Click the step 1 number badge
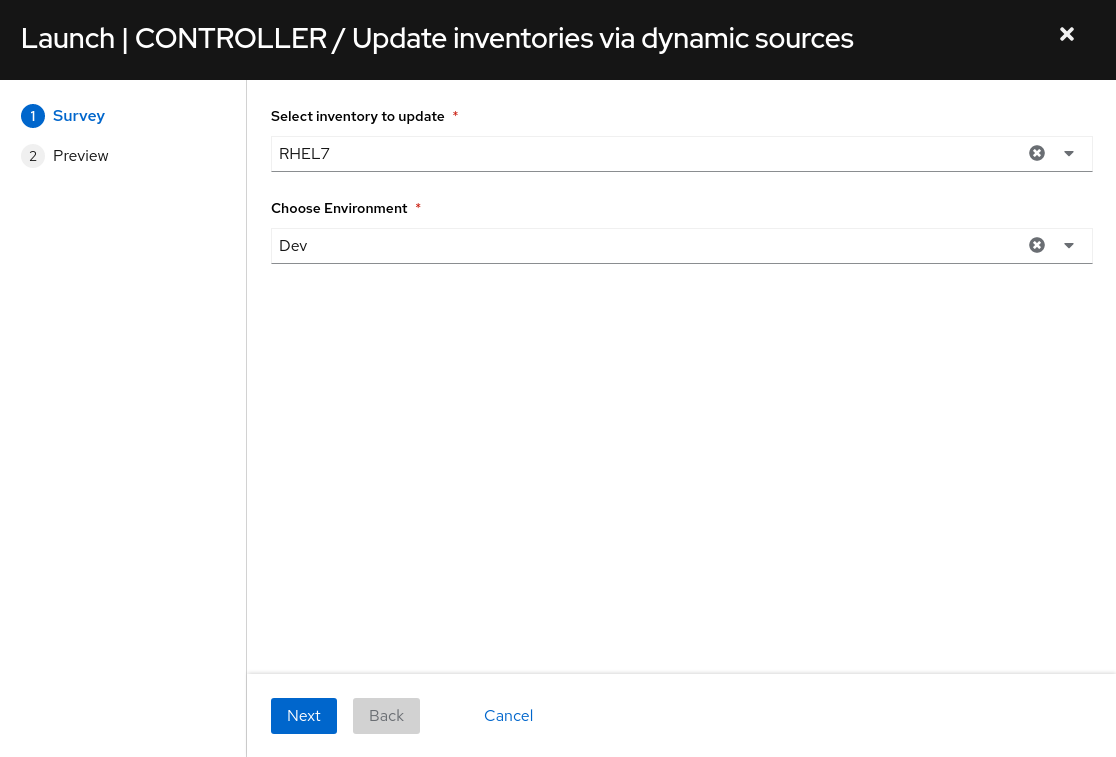 click(x=33, y=116)
